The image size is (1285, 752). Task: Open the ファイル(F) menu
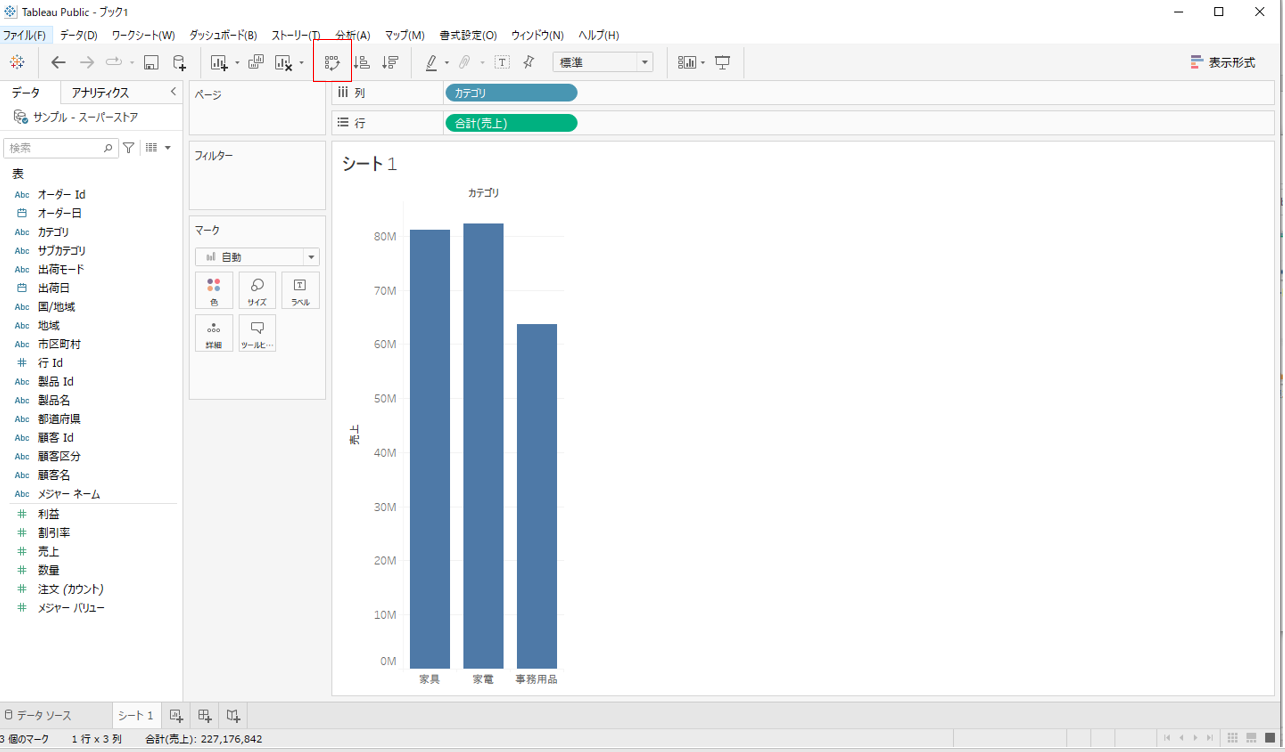24,35
